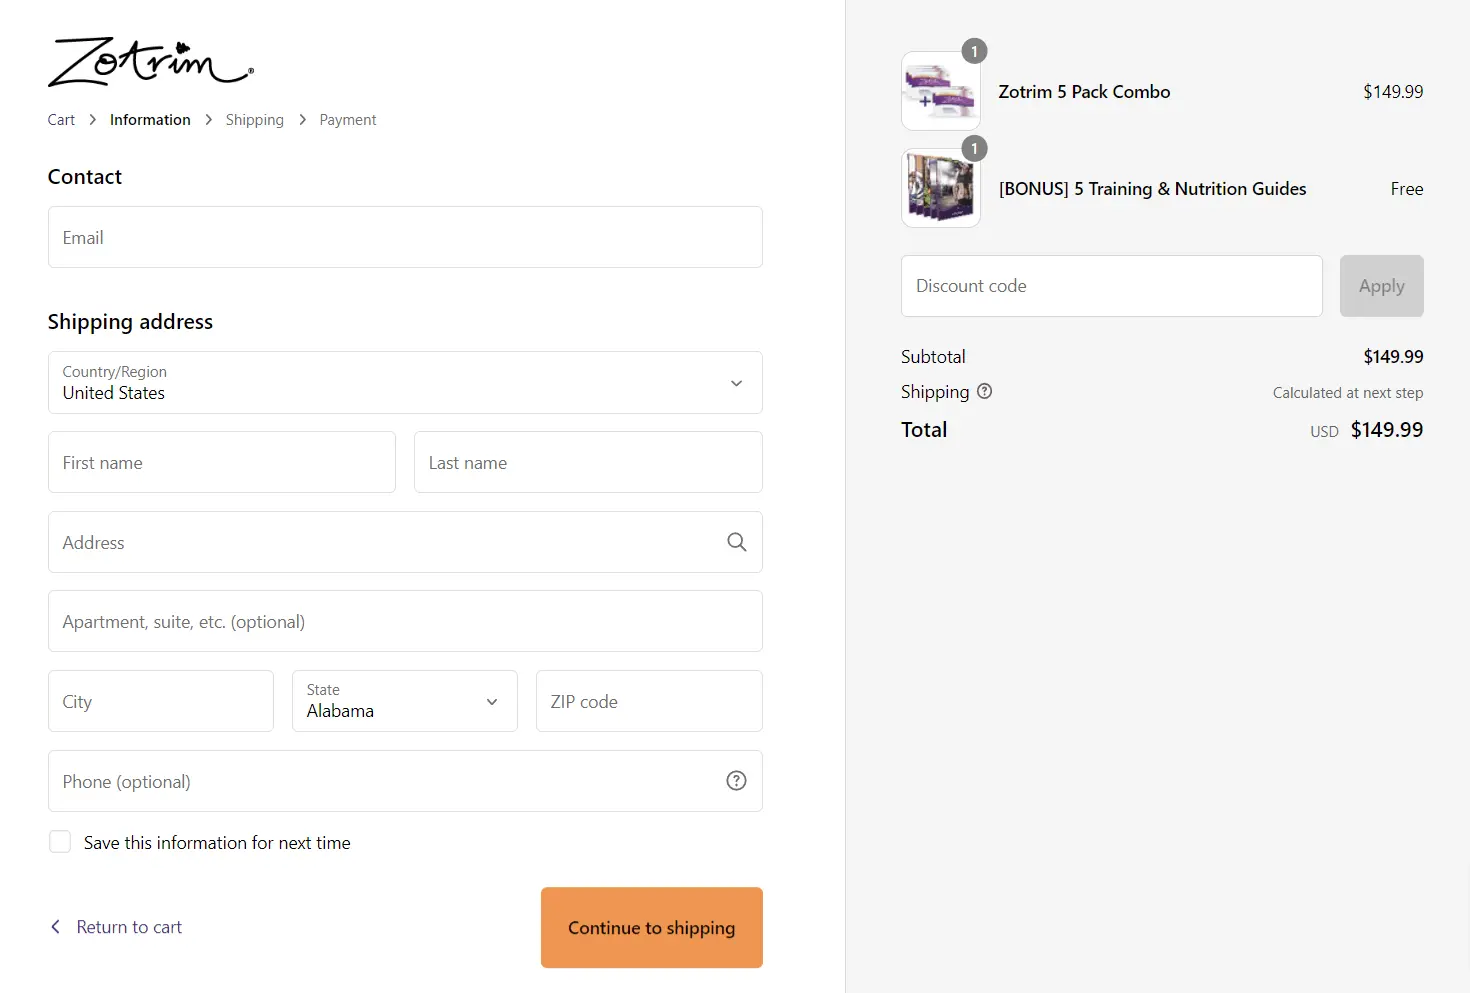Viewport: 1470px width, 993px height.
Task: Click the Free price label
Action: [1407, 189]
